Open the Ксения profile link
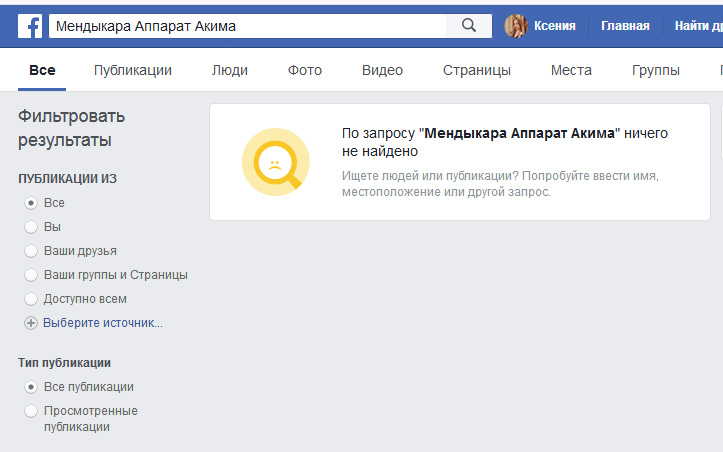 [x=555, y=26]
